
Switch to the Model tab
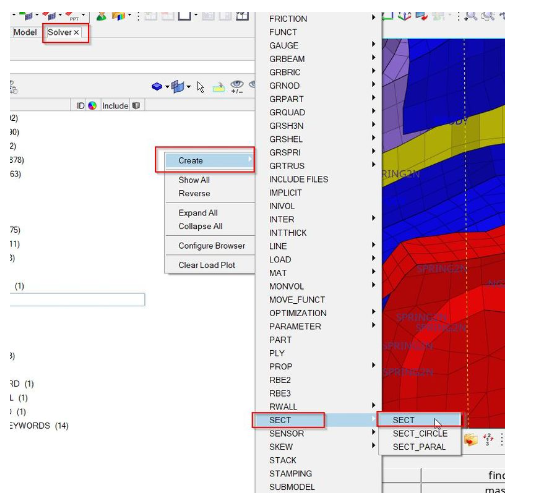click(x=25, y=33)
